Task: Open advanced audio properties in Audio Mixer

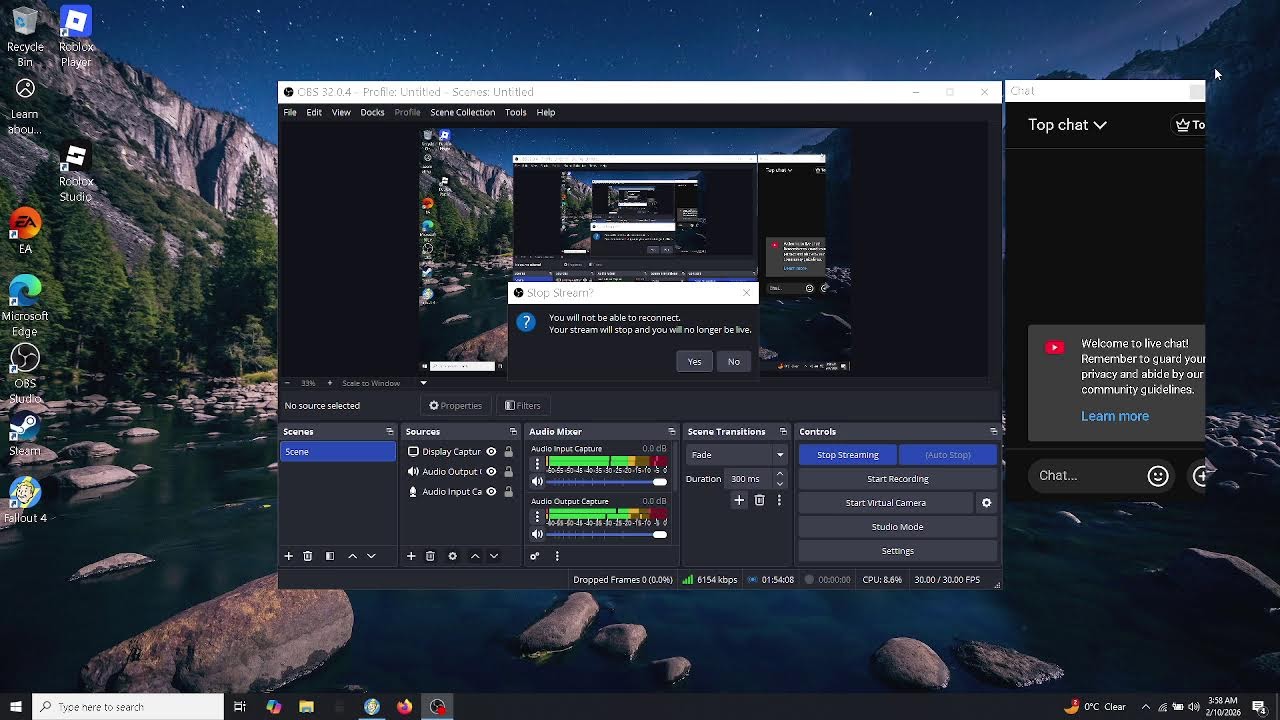Action: coord(535,556)
